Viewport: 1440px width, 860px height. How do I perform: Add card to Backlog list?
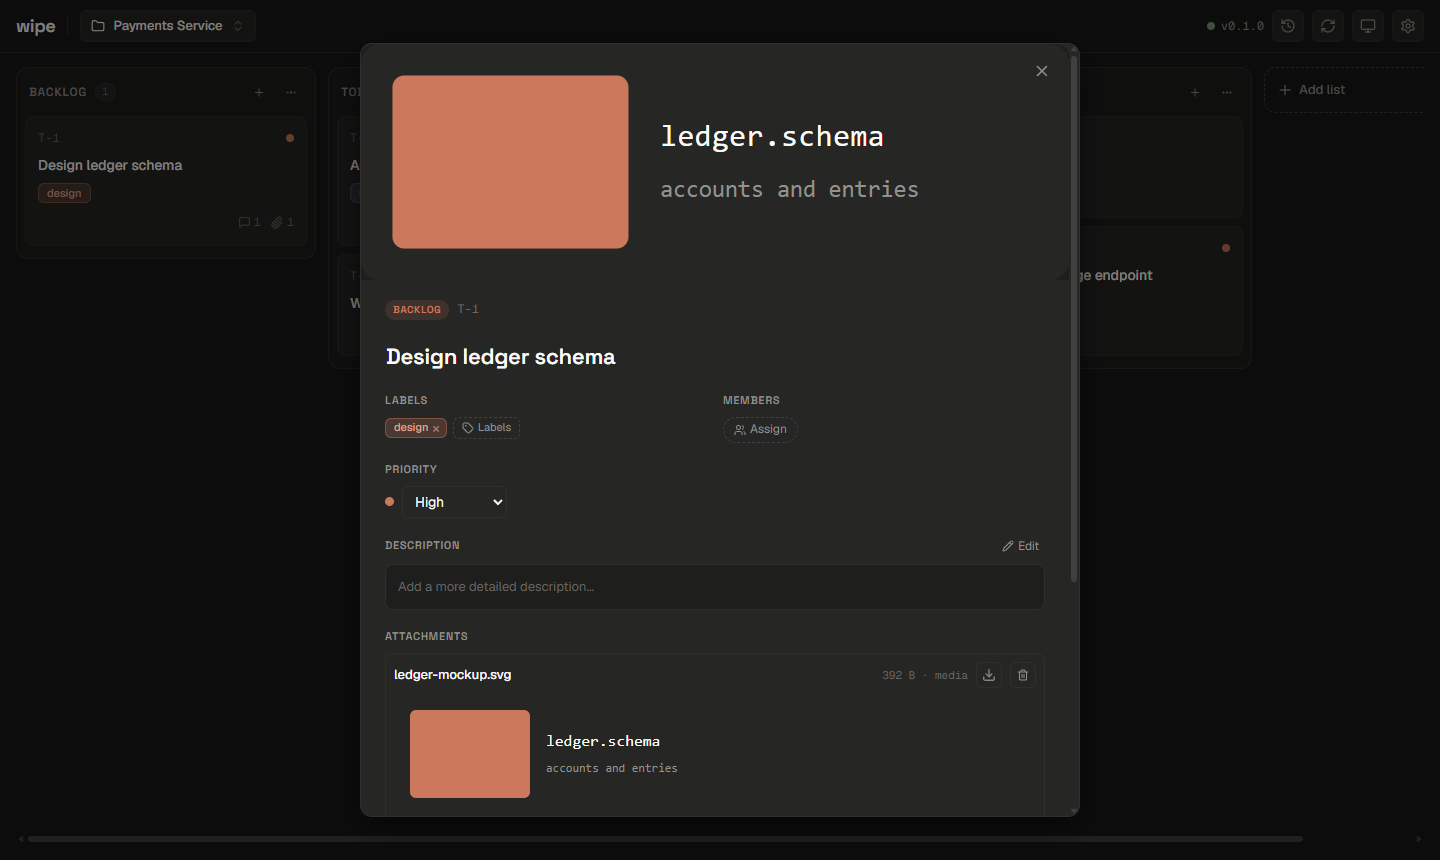click(x=259, y=92)
